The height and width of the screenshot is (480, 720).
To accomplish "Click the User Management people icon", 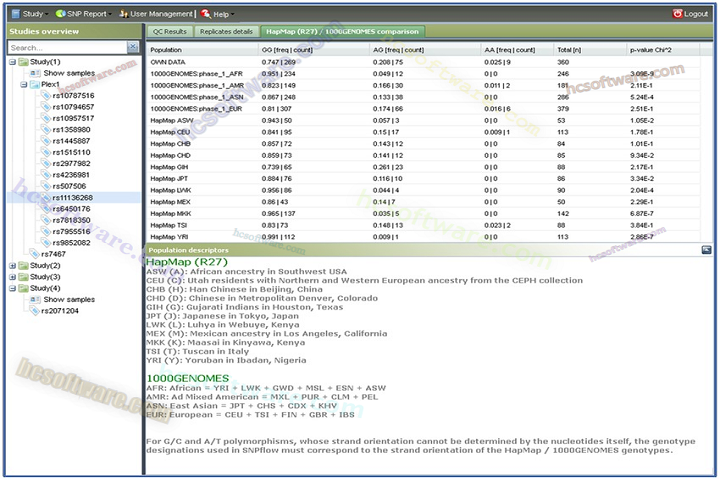I will (x=123, y=14).
